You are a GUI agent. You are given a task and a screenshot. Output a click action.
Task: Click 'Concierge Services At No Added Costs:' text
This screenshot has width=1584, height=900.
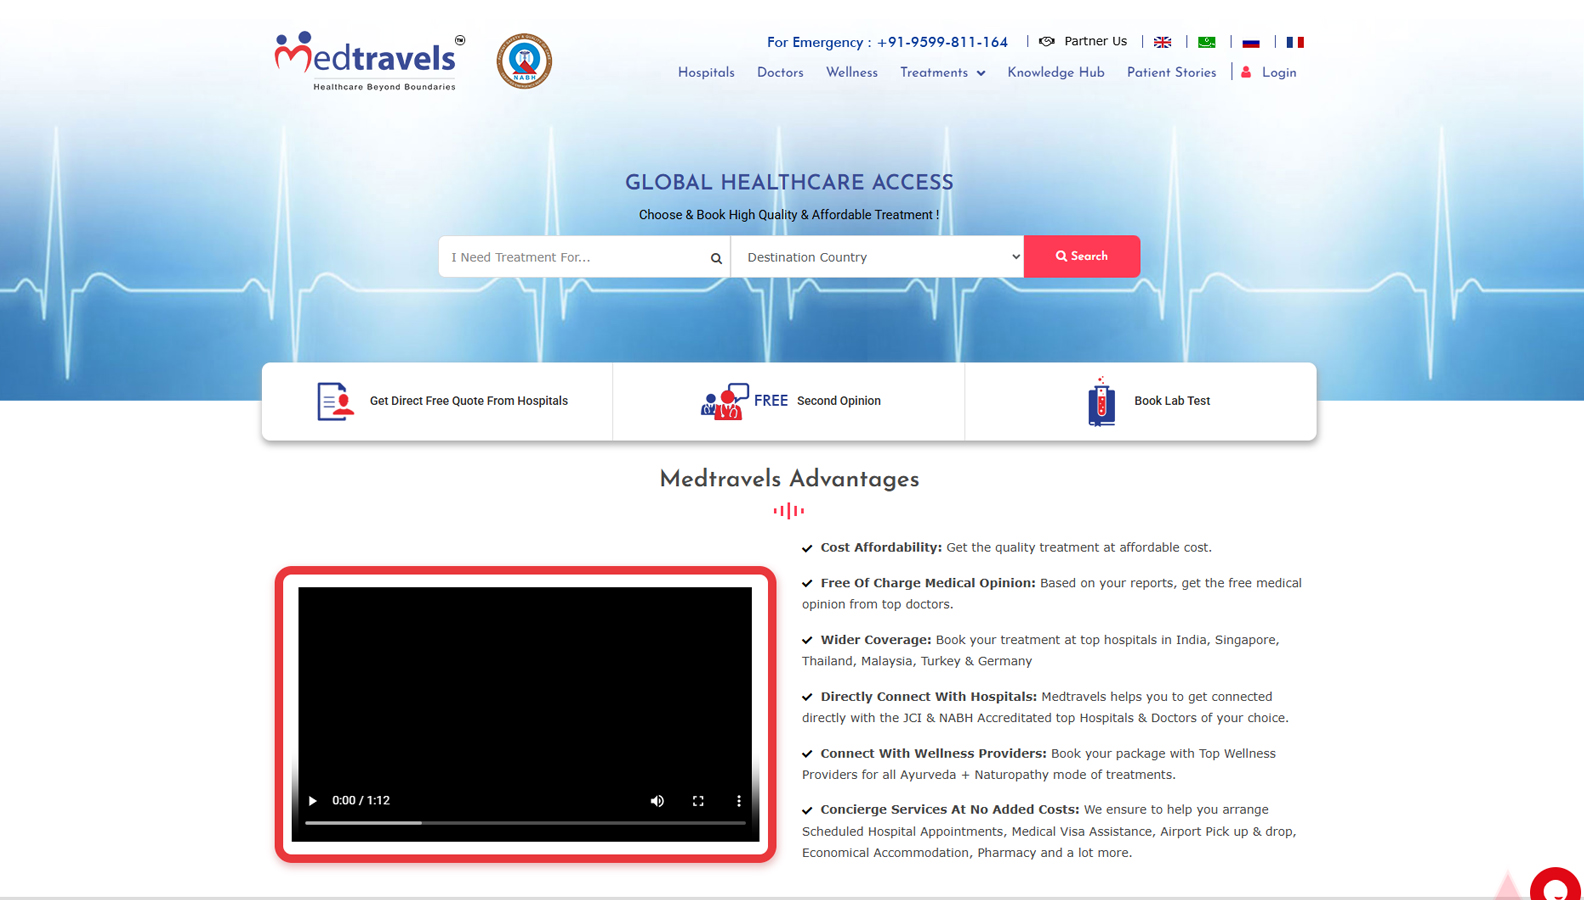pos(950,809)
